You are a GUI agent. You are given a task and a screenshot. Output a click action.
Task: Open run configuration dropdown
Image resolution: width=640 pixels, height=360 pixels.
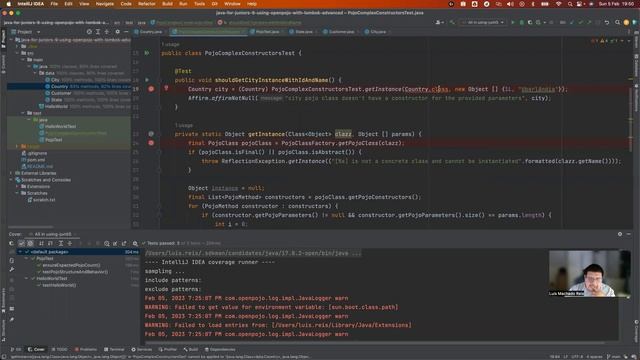click(483, 22)
